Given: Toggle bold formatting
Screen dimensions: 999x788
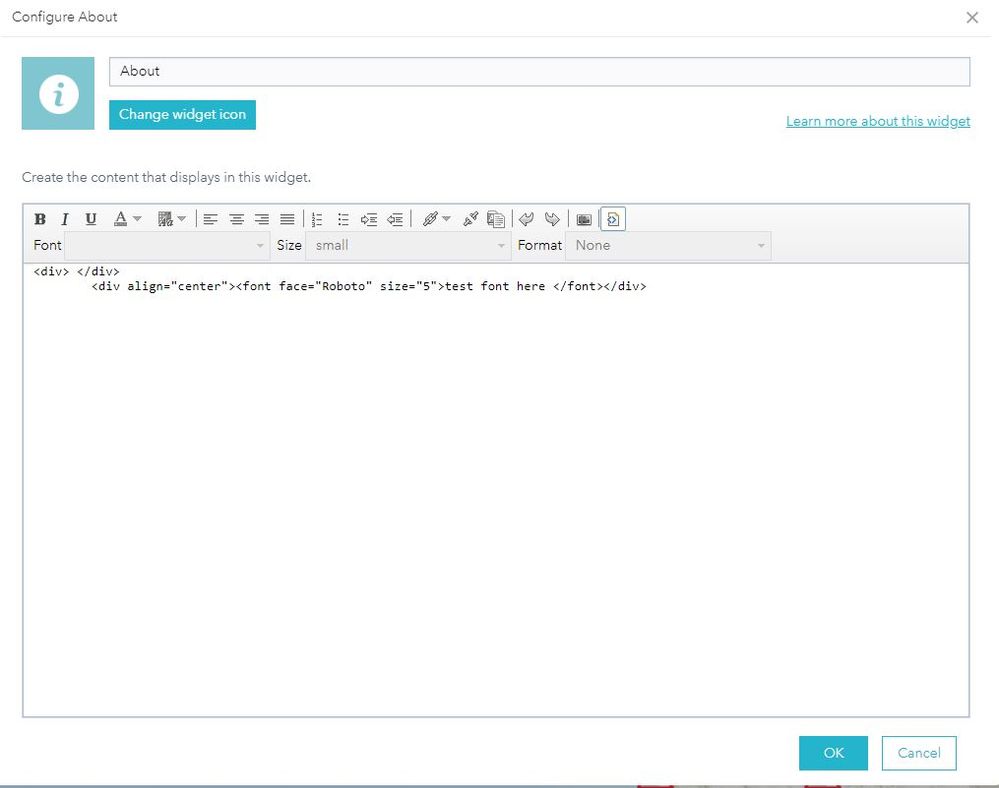Looking at the screenshot, I should 40,219.
